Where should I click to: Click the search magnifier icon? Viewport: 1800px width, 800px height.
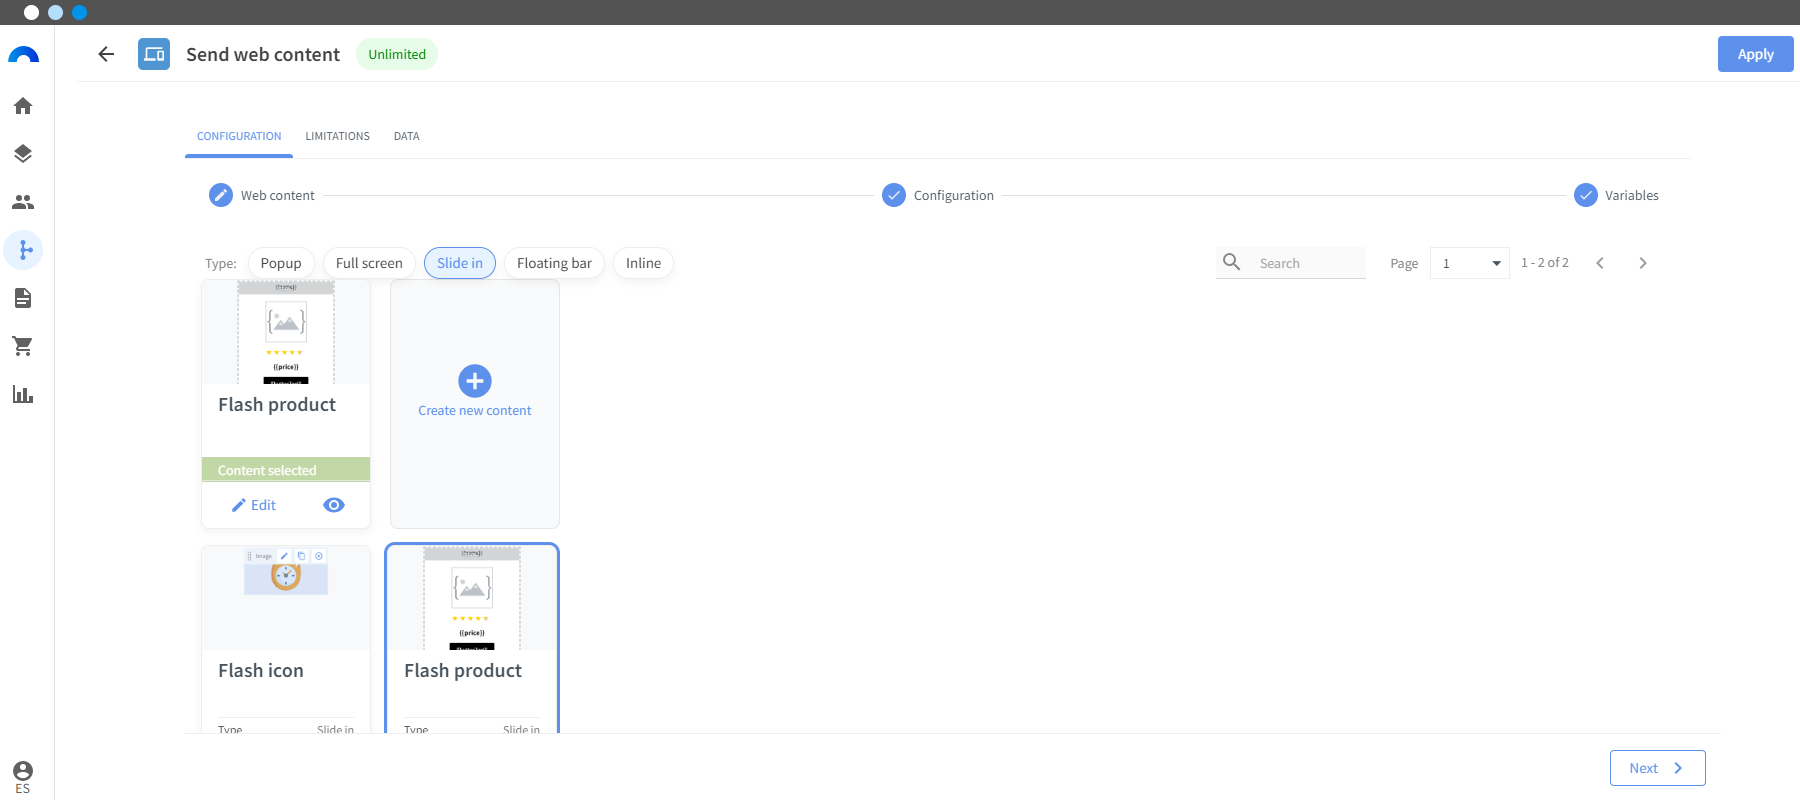point(1232,262)
